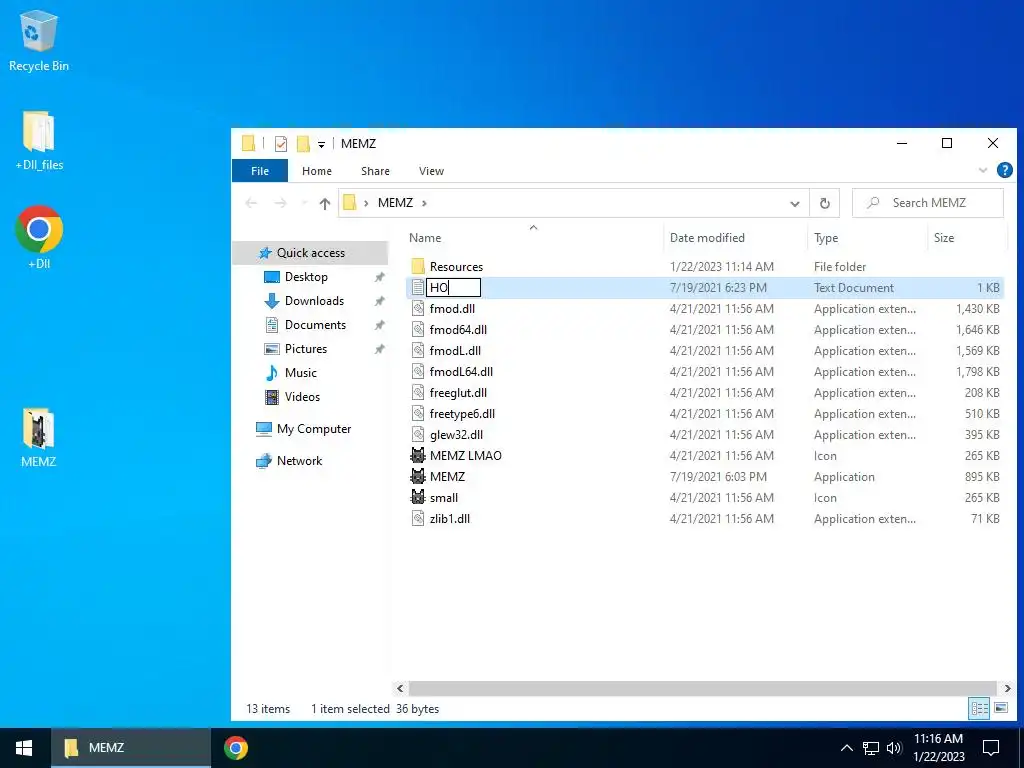This screenshot has height=768, width=1024.
Task: Unpin Desktop using its pin icon
Action: [x=379, y=277]
